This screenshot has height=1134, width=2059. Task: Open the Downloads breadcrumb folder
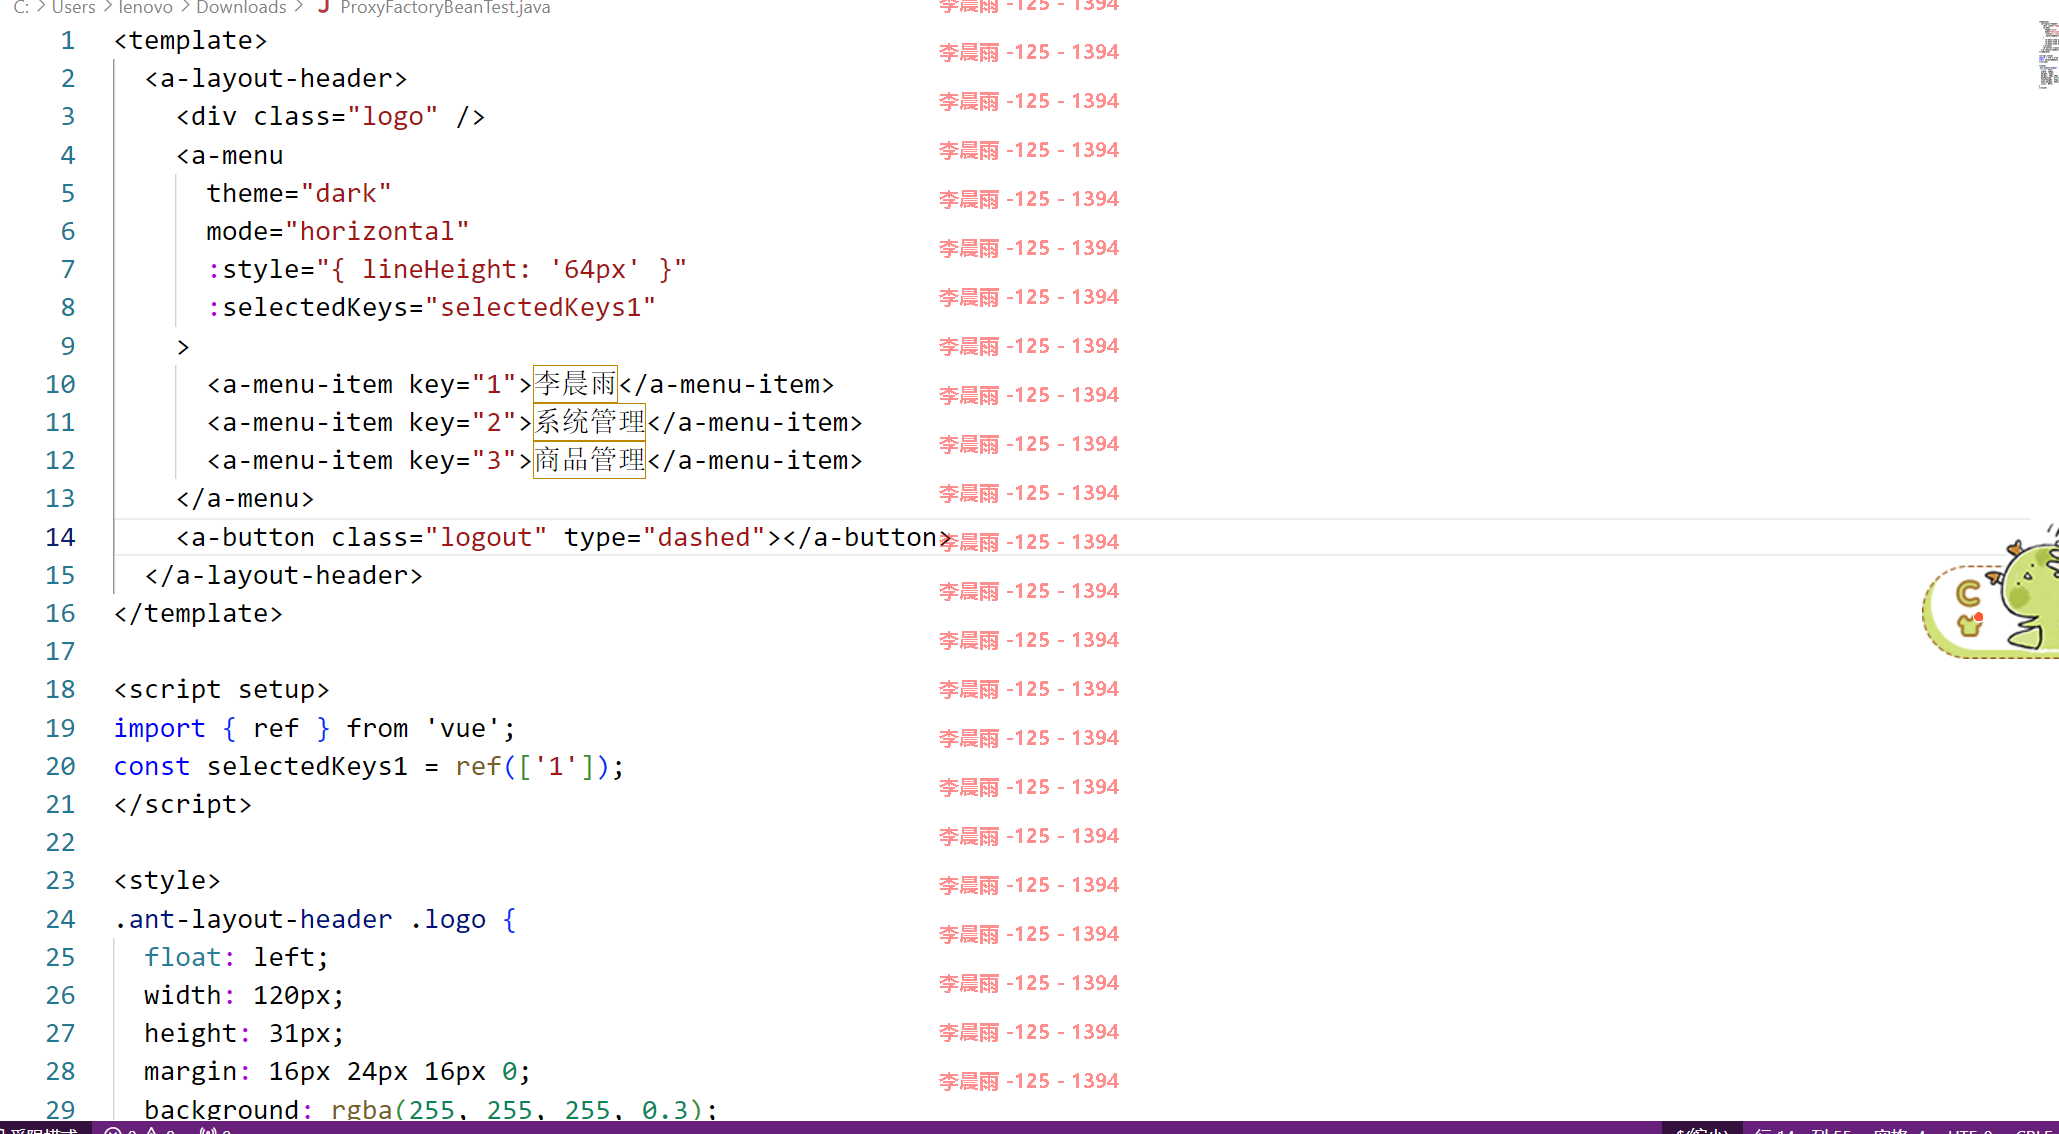pos(241,7)
